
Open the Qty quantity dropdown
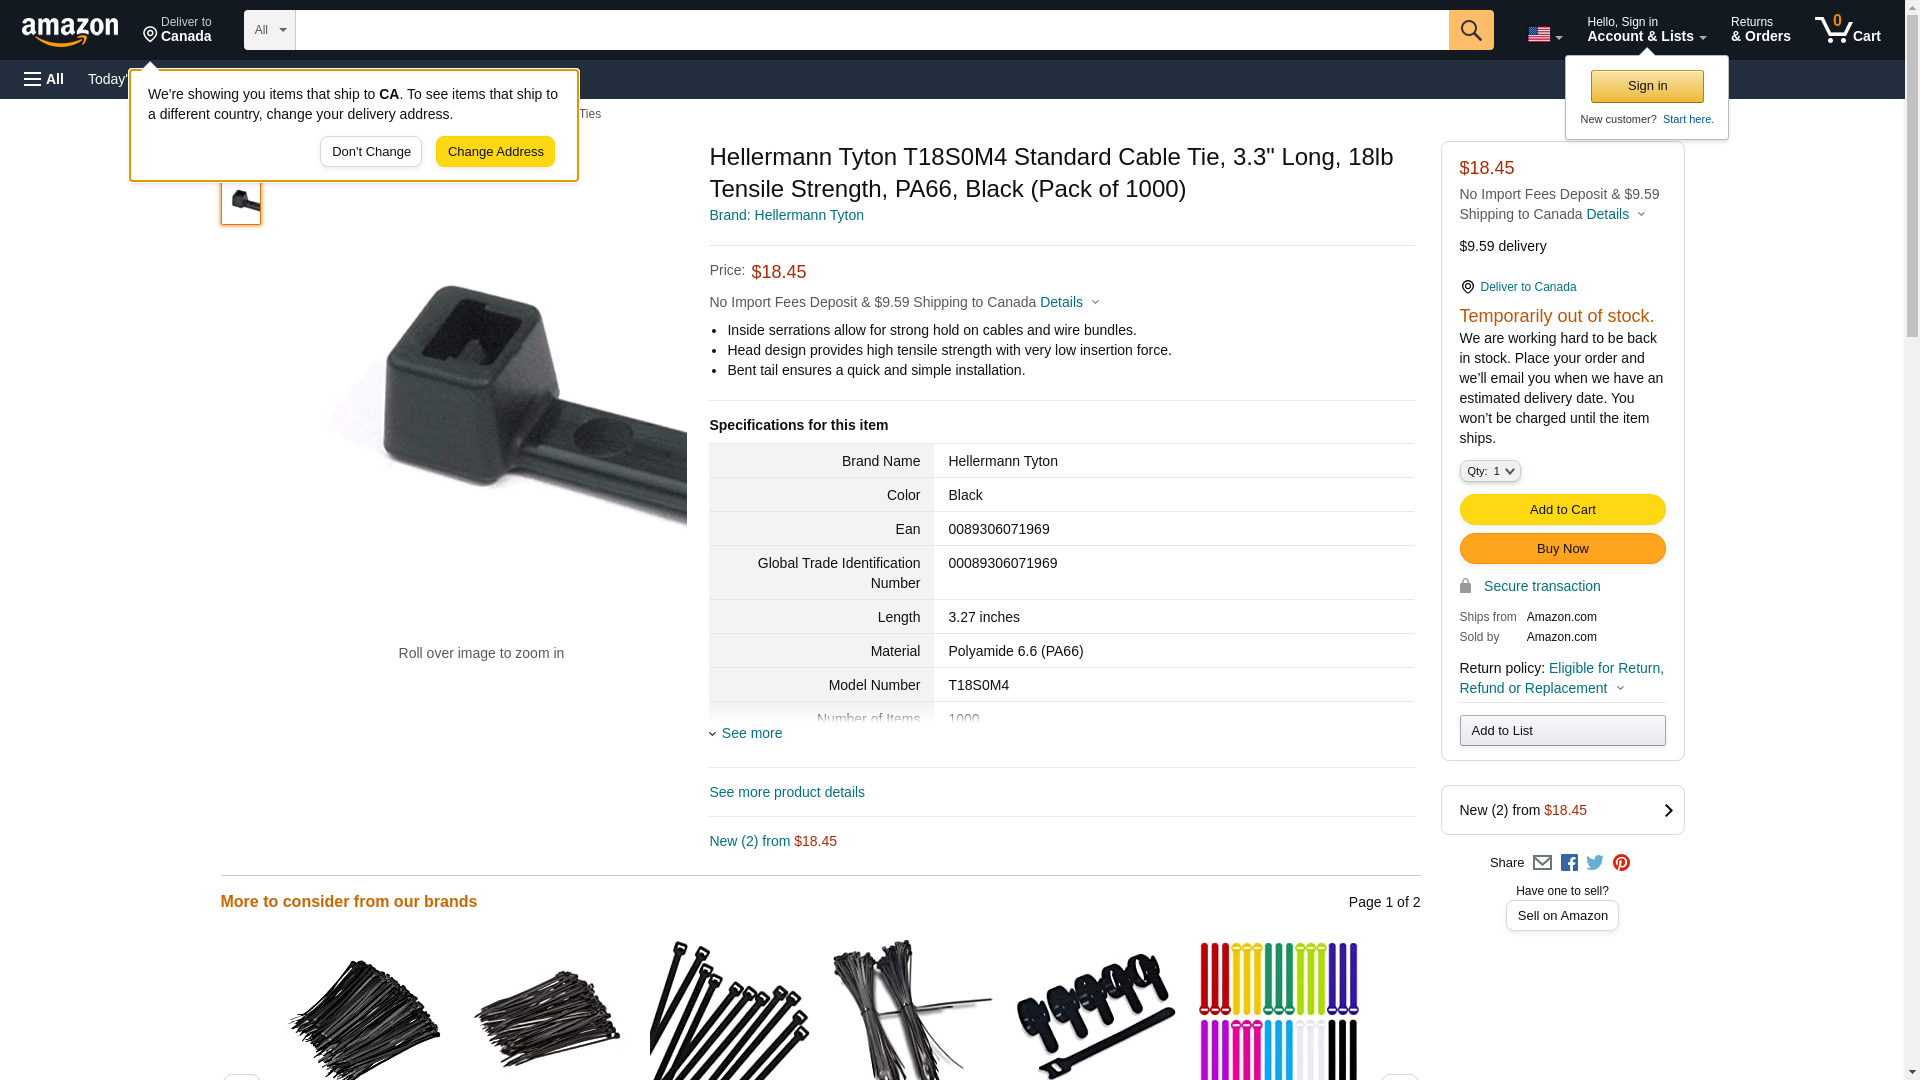pyautogui.click(x=1489, y=471)
